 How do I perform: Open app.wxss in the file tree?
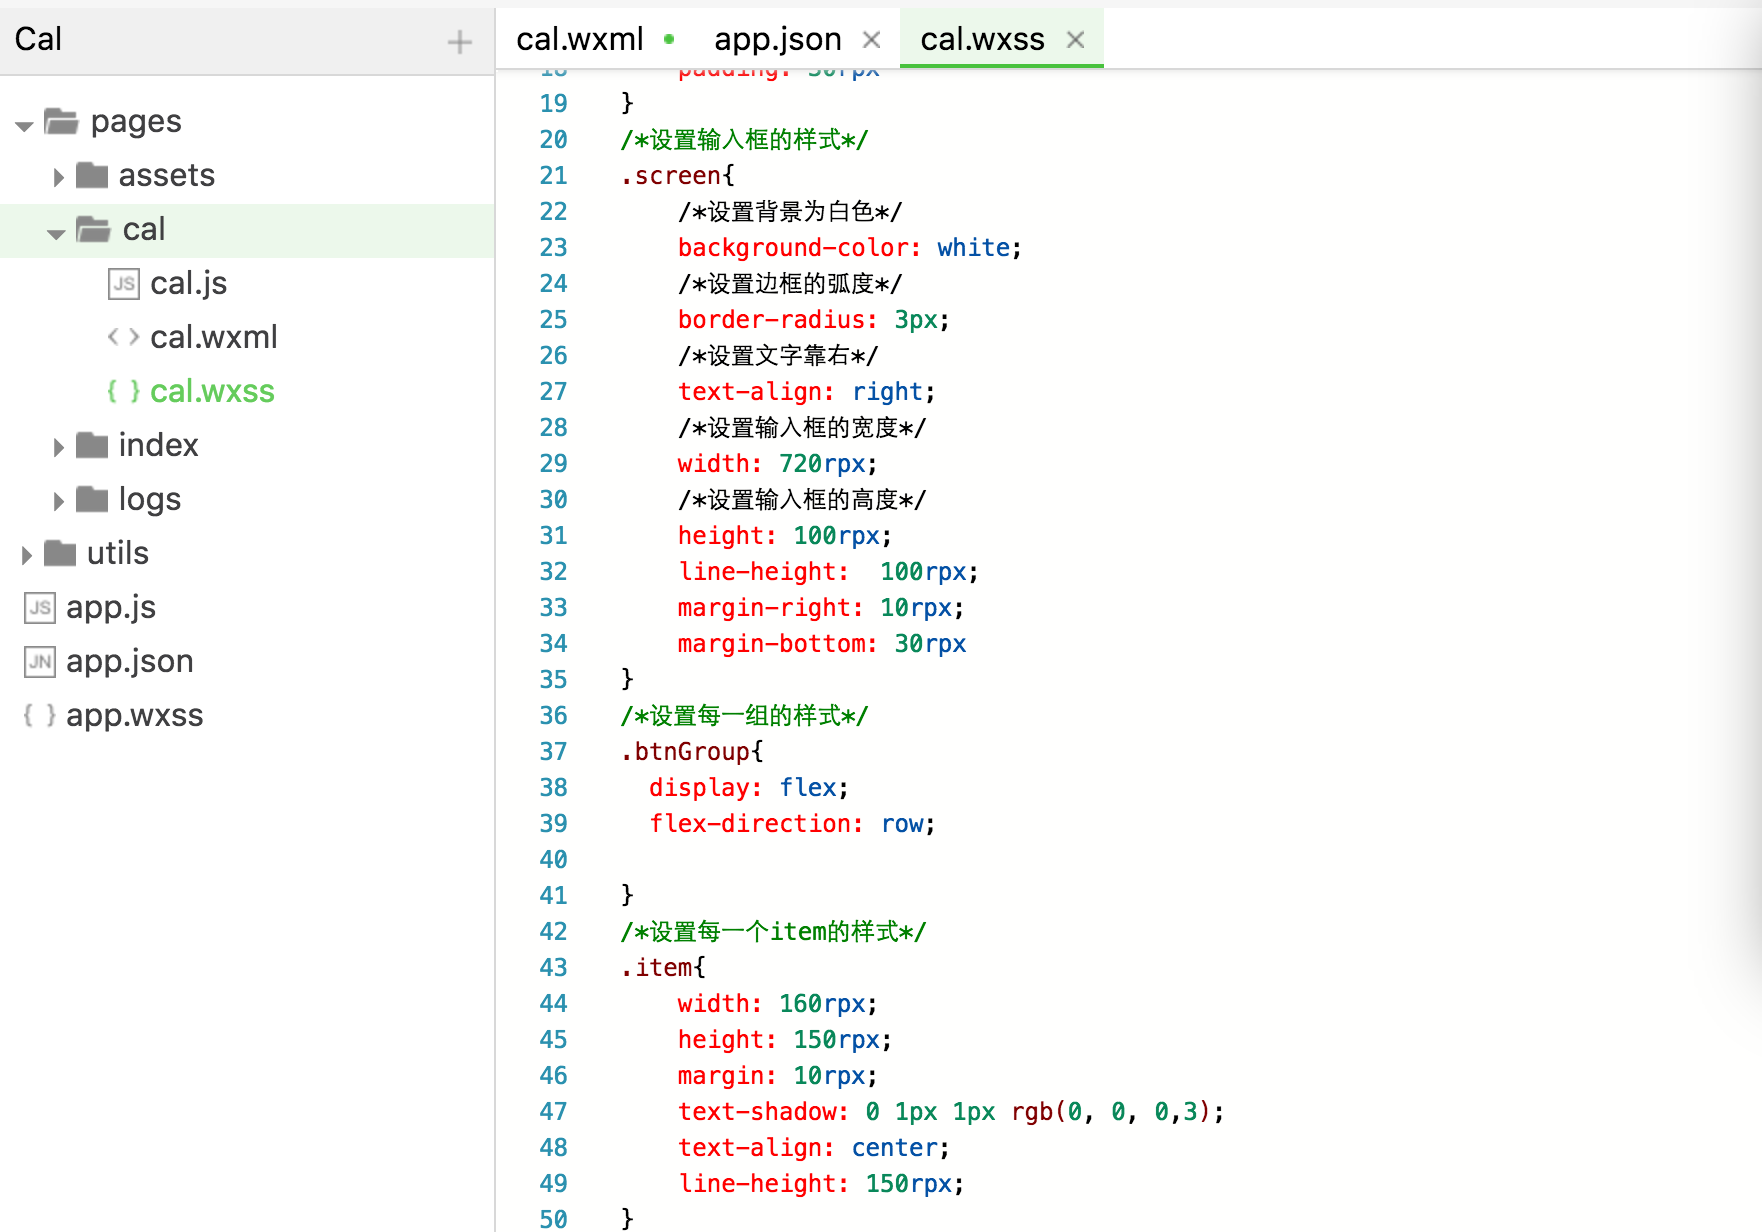[x=135, y=716]
